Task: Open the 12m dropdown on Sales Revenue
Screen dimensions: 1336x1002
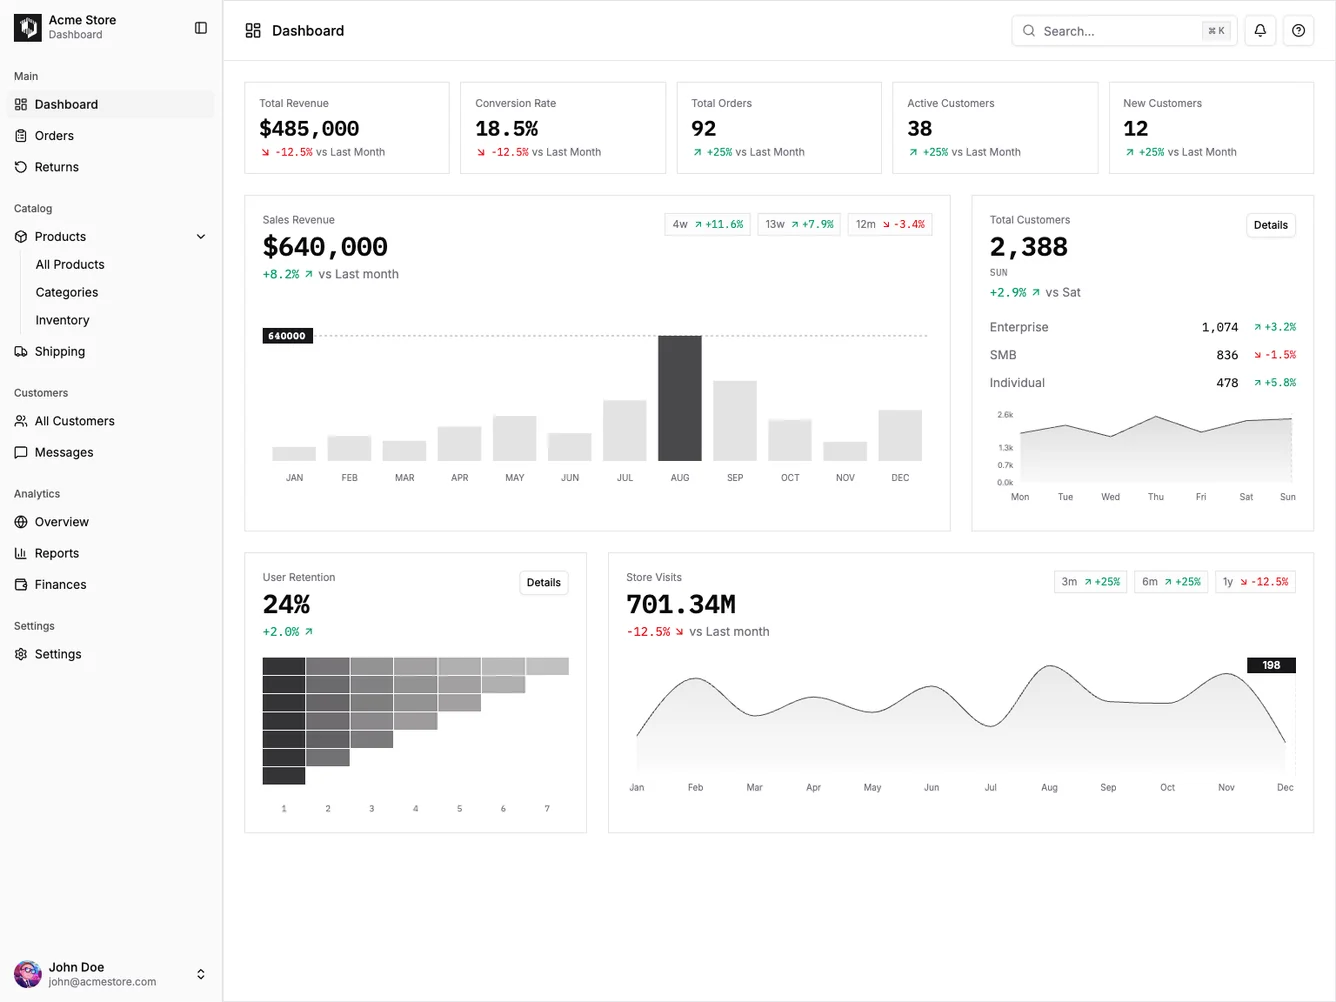Action: [x=889, y=224]
